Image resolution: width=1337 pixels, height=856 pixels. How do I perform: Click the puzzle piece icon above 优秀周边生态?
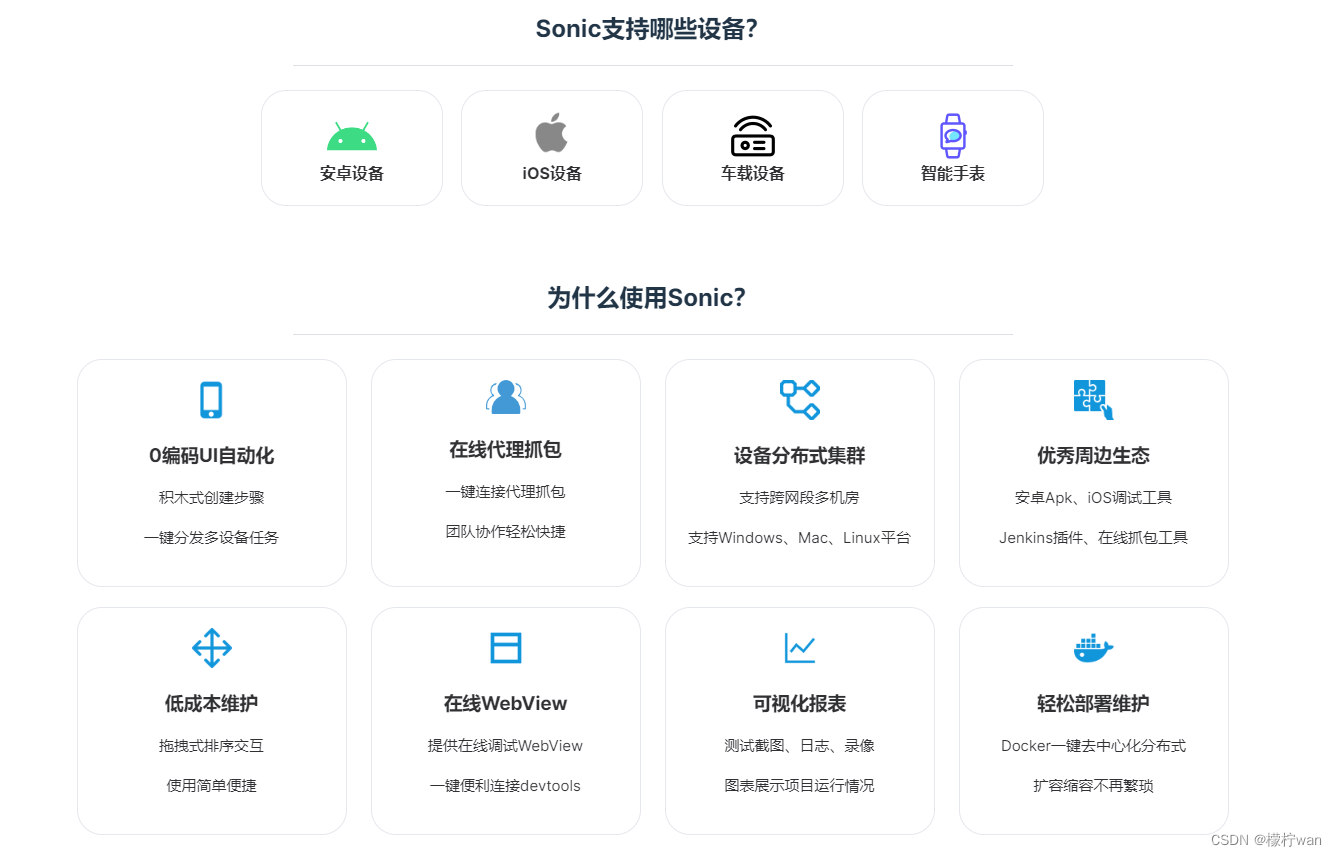[1093, 399]
